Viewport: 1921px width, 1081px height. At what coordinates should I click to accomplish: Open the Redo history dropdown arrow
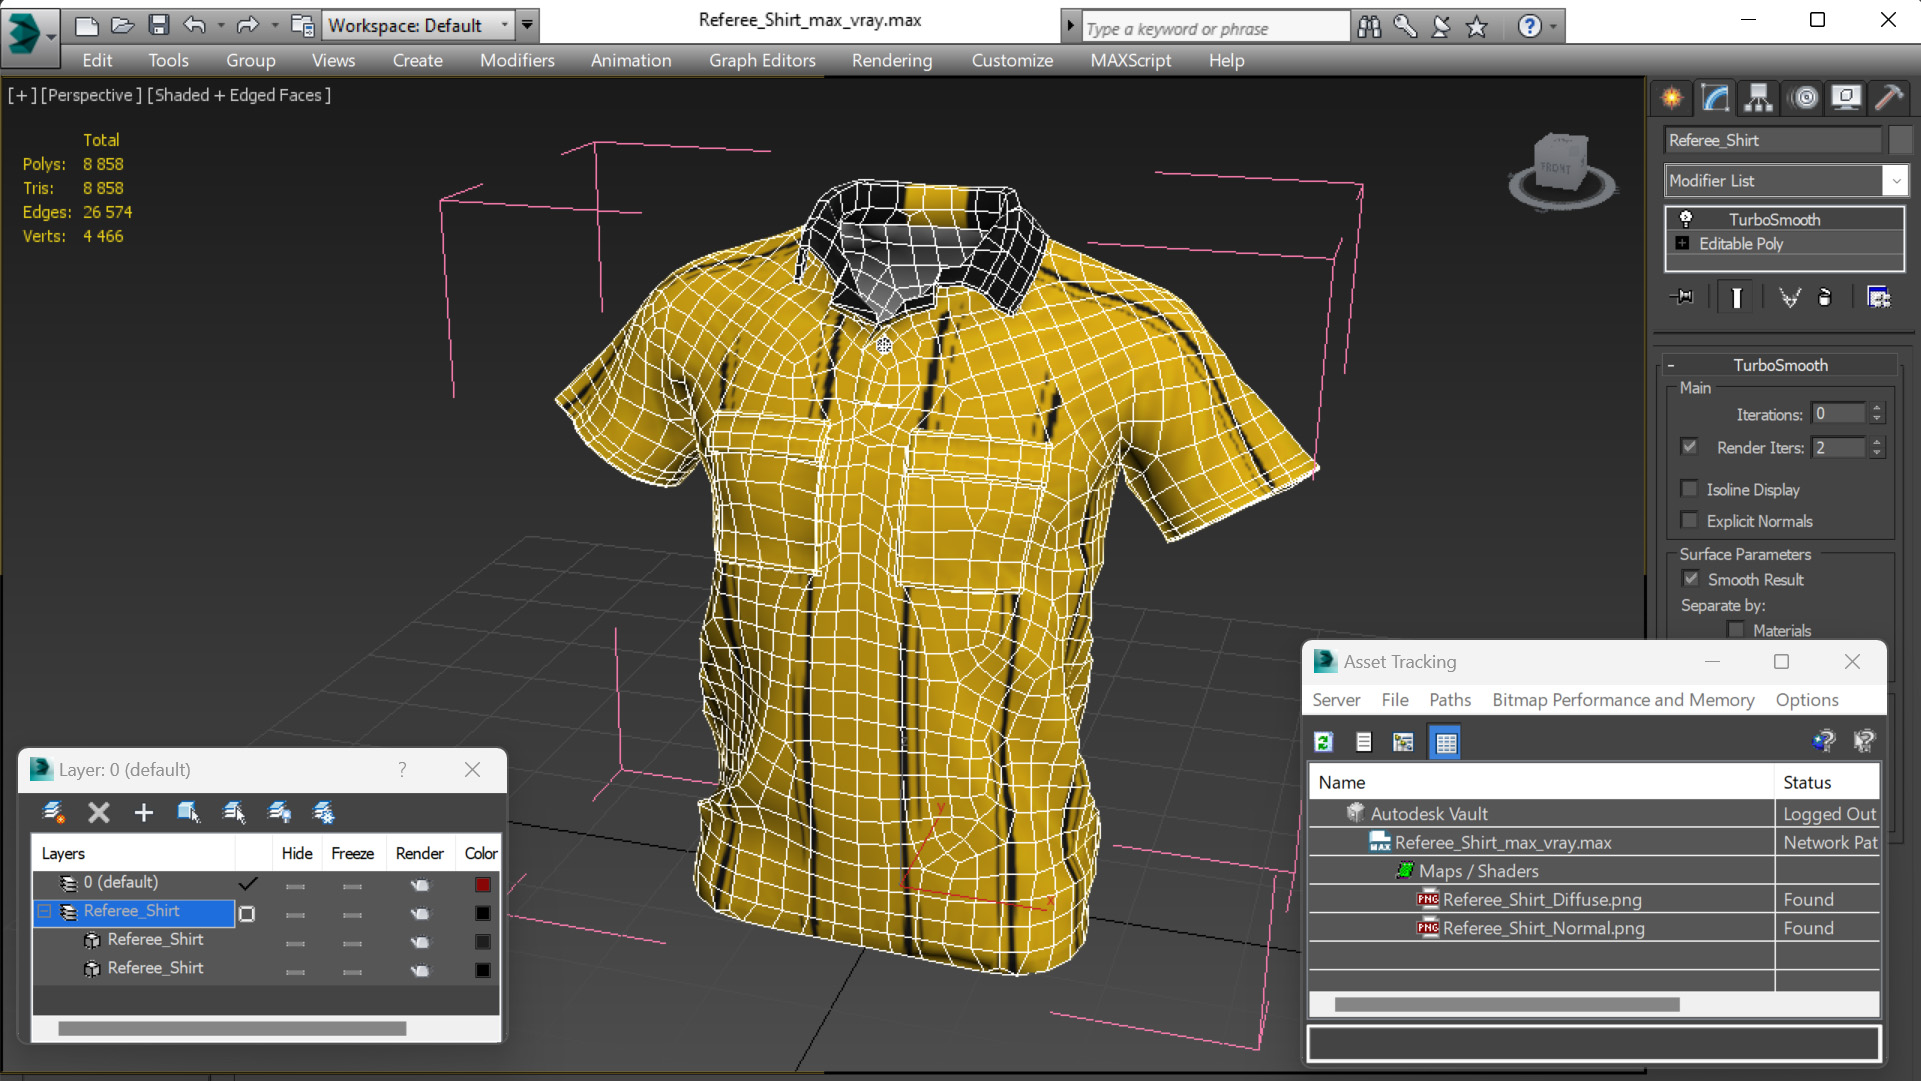274,25
